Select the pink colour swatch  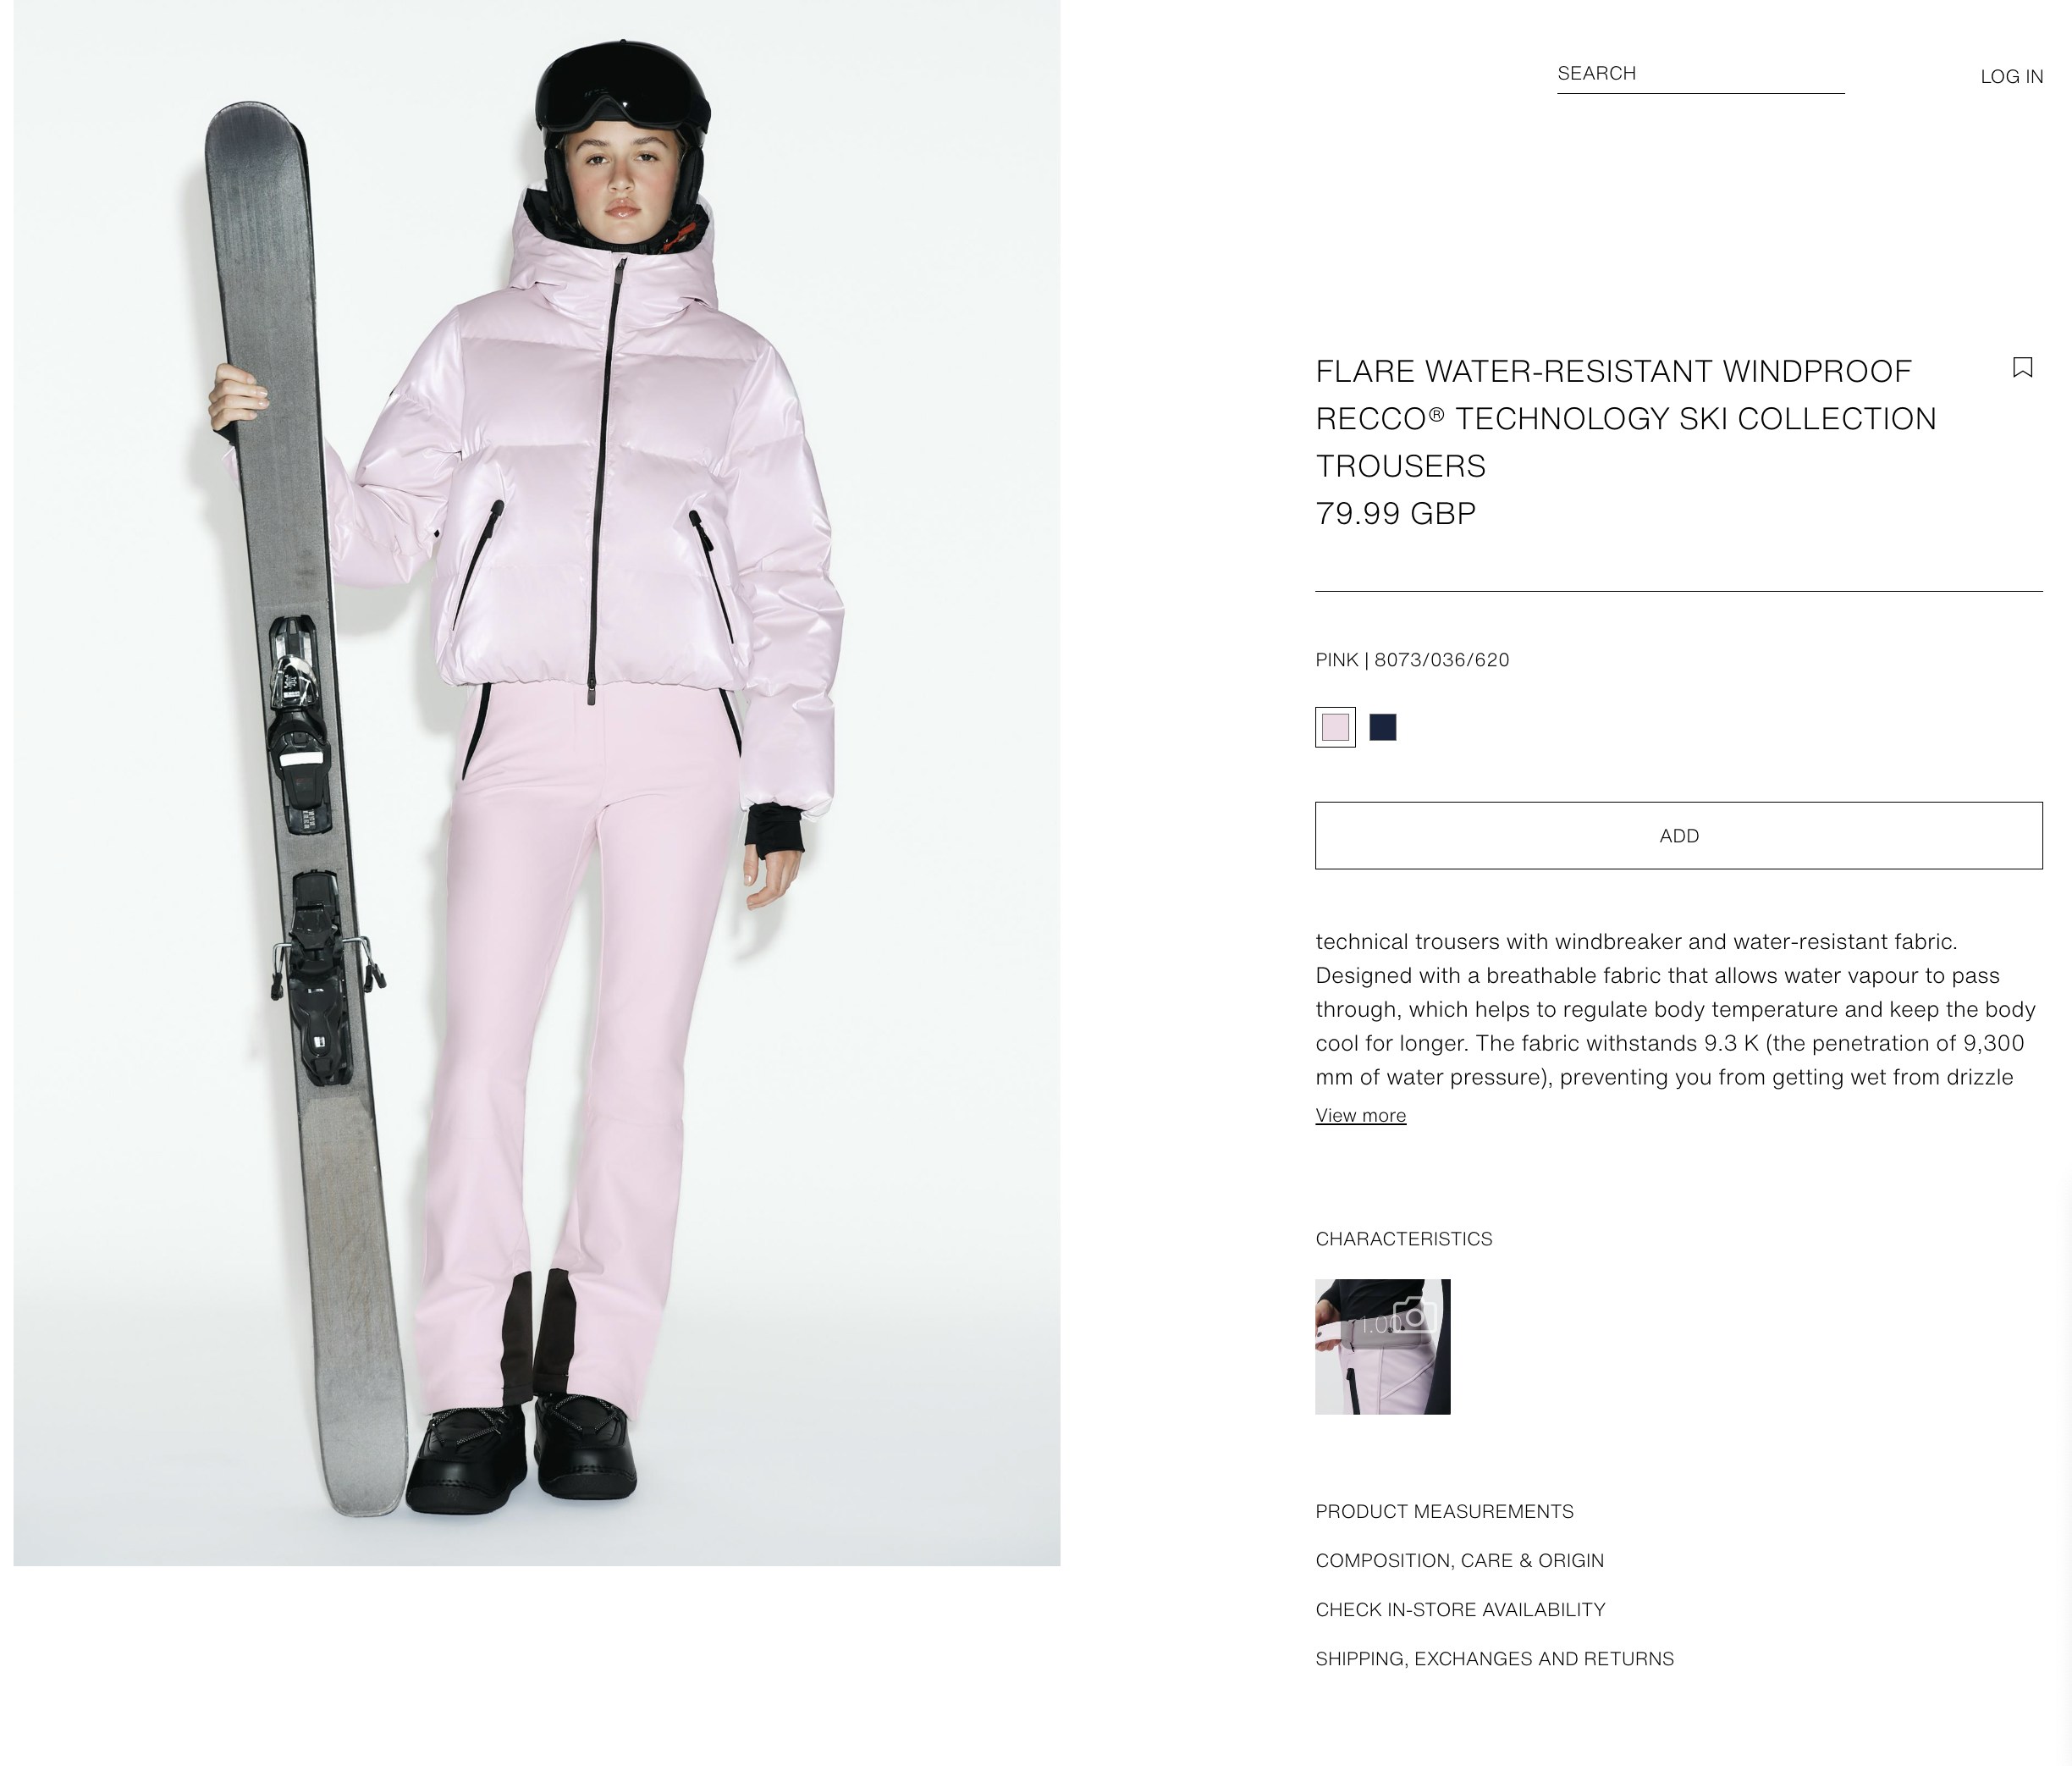point(1335,727)
